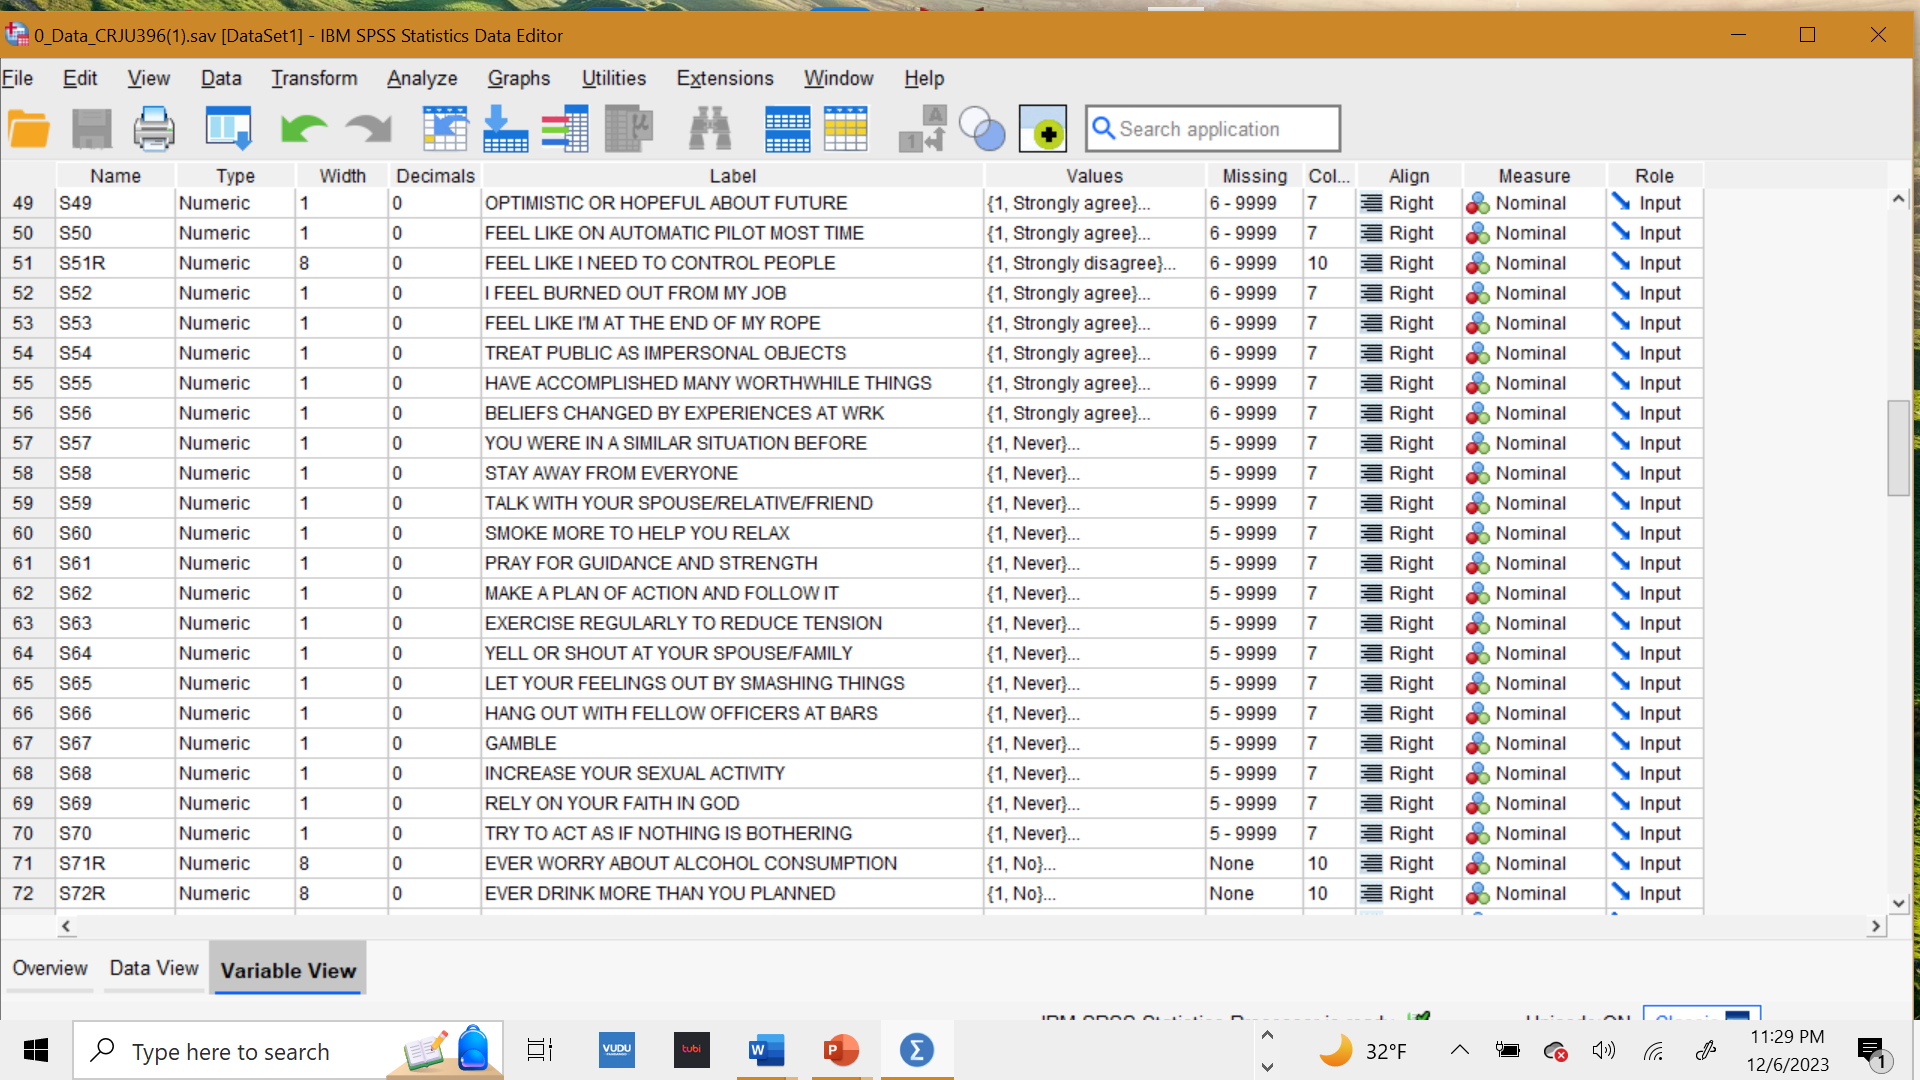Save the dataset using the floppy icon

(x=92, y=129)
